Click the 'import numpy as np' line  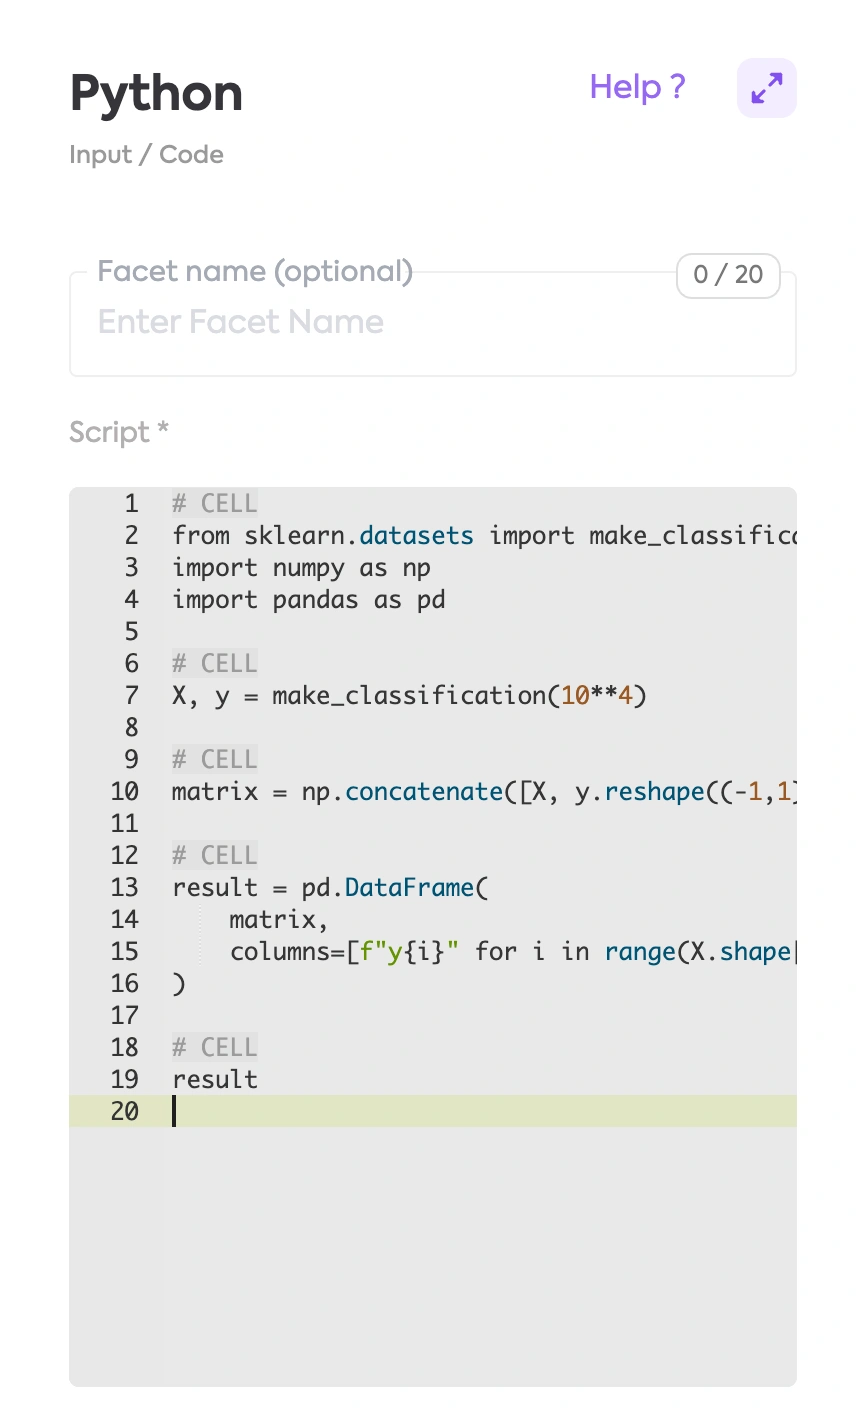(301, 567)
